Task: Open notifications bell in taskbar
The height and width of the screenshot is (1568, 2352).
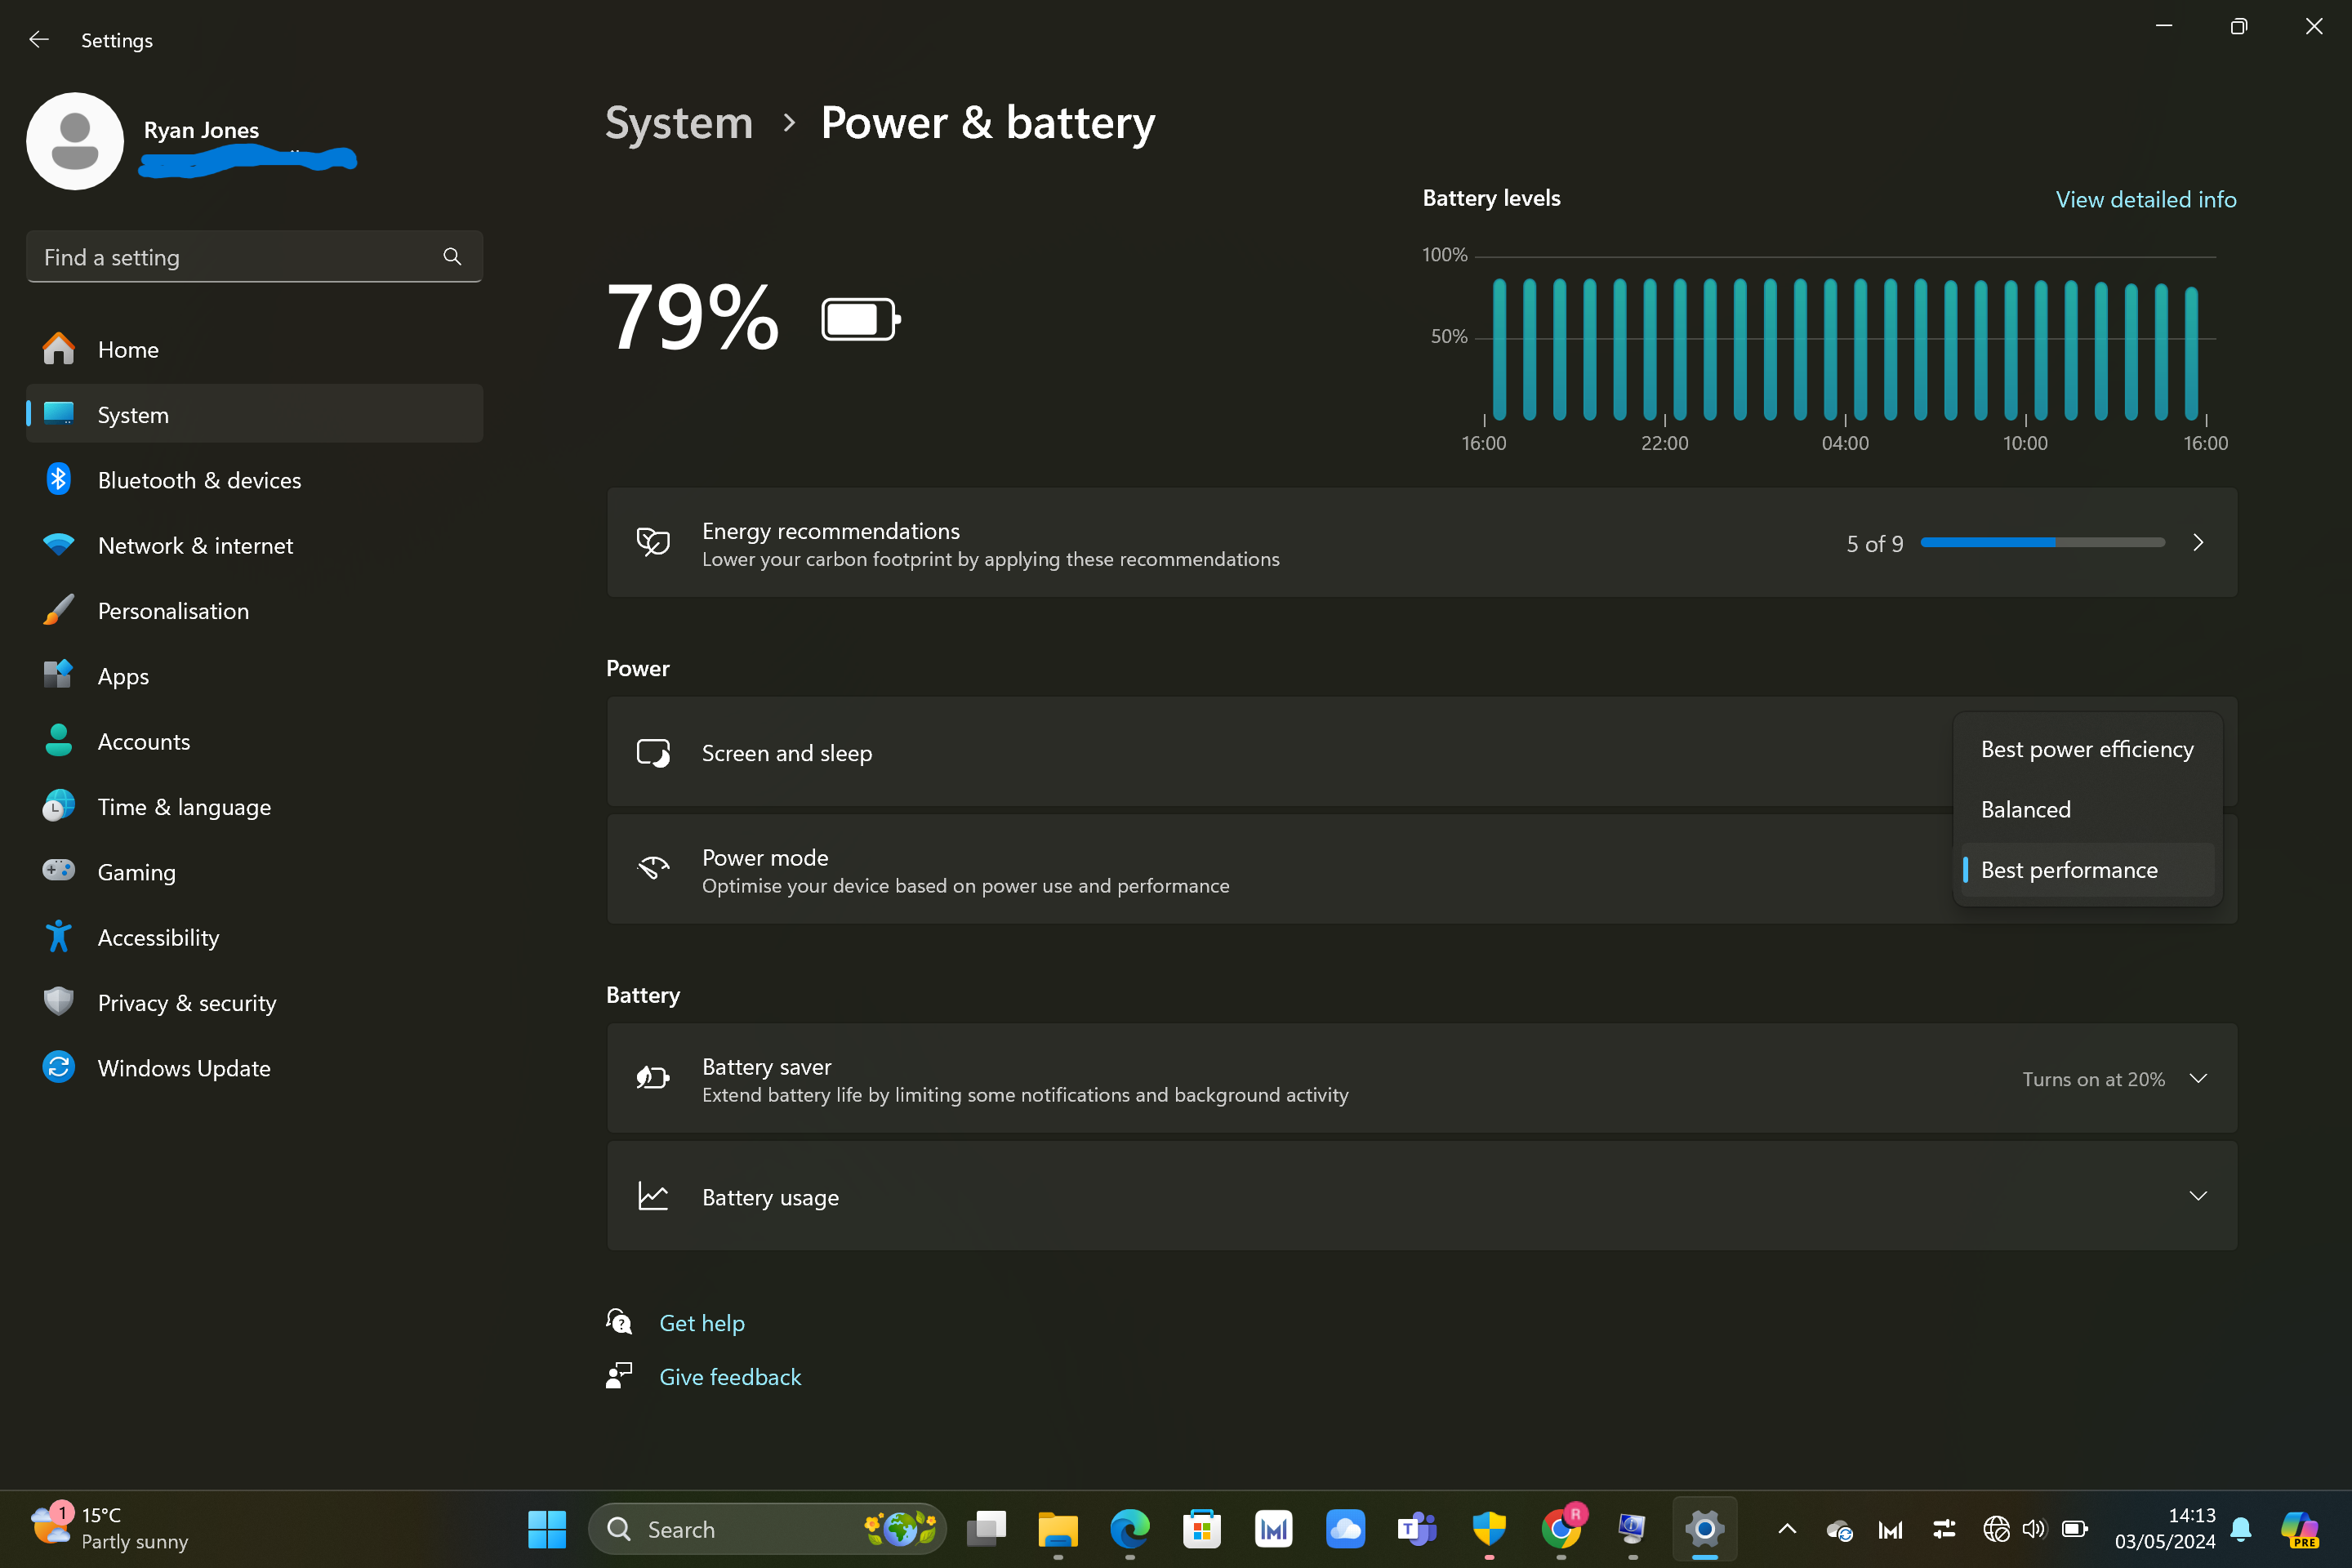Action: (x=2241, y=1529)
